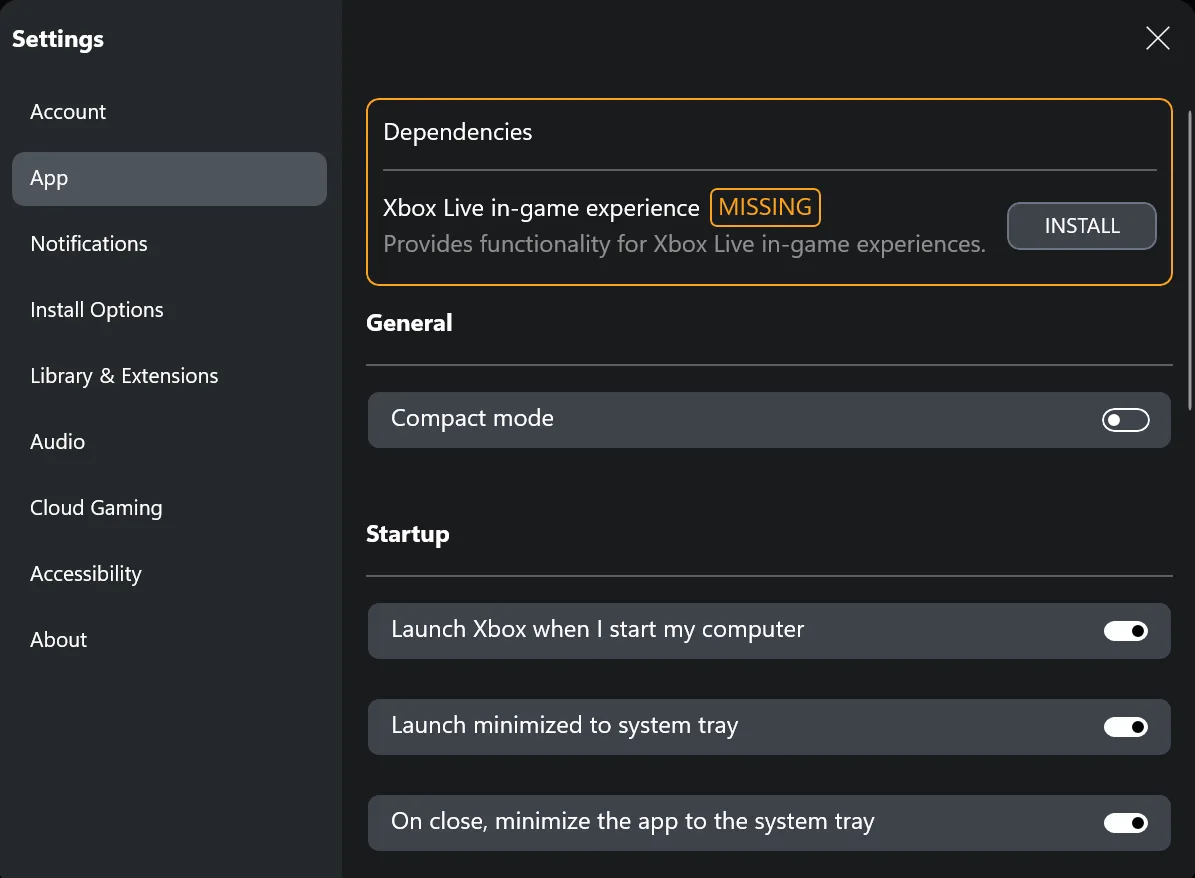Go to Notifications settings
This screenshot has height=878, width=1195.
tap(89, 244)
